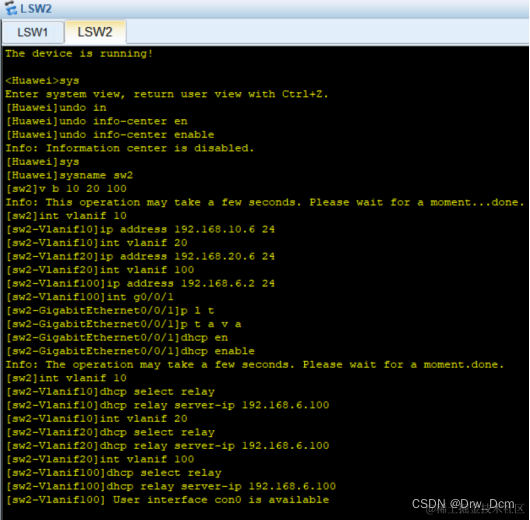This screenshot has width=530, height=520.
Task: Click the '[sw2]v b 10 20 100' line
Action: click(x=66, y=189)
